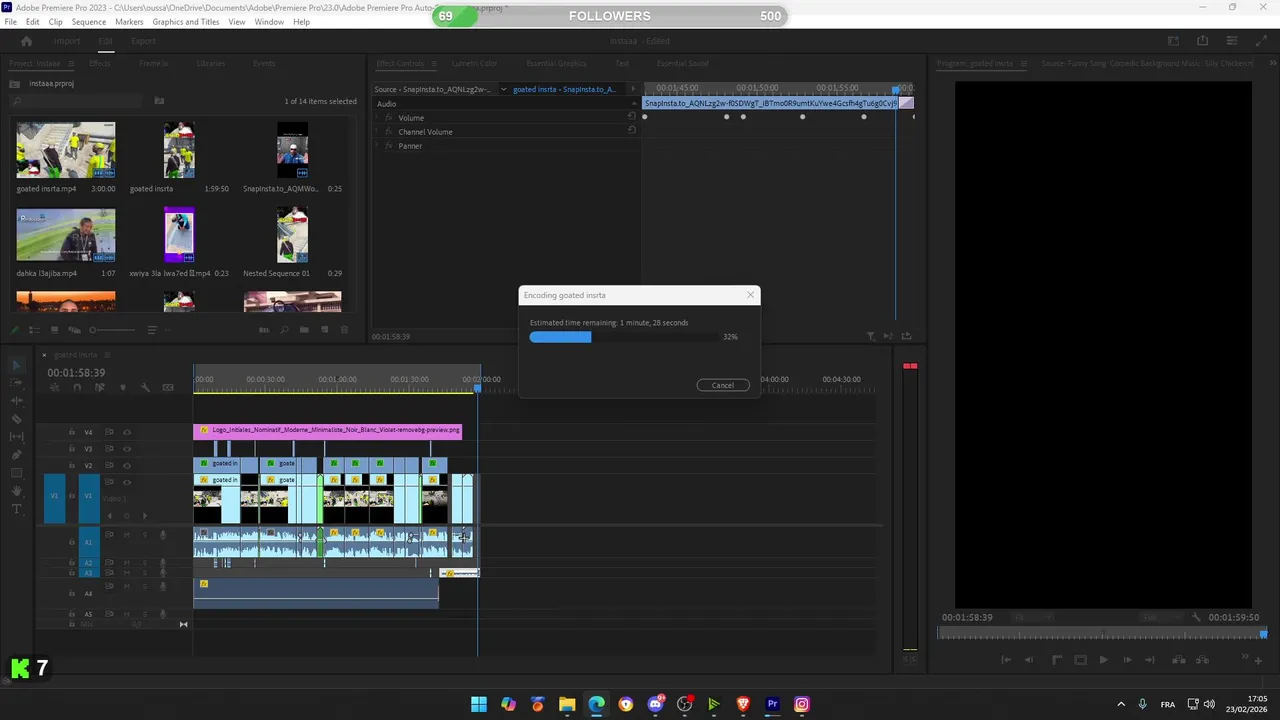Click Play button in Program monitor

pyautogui.click(x=1103, y=660)
